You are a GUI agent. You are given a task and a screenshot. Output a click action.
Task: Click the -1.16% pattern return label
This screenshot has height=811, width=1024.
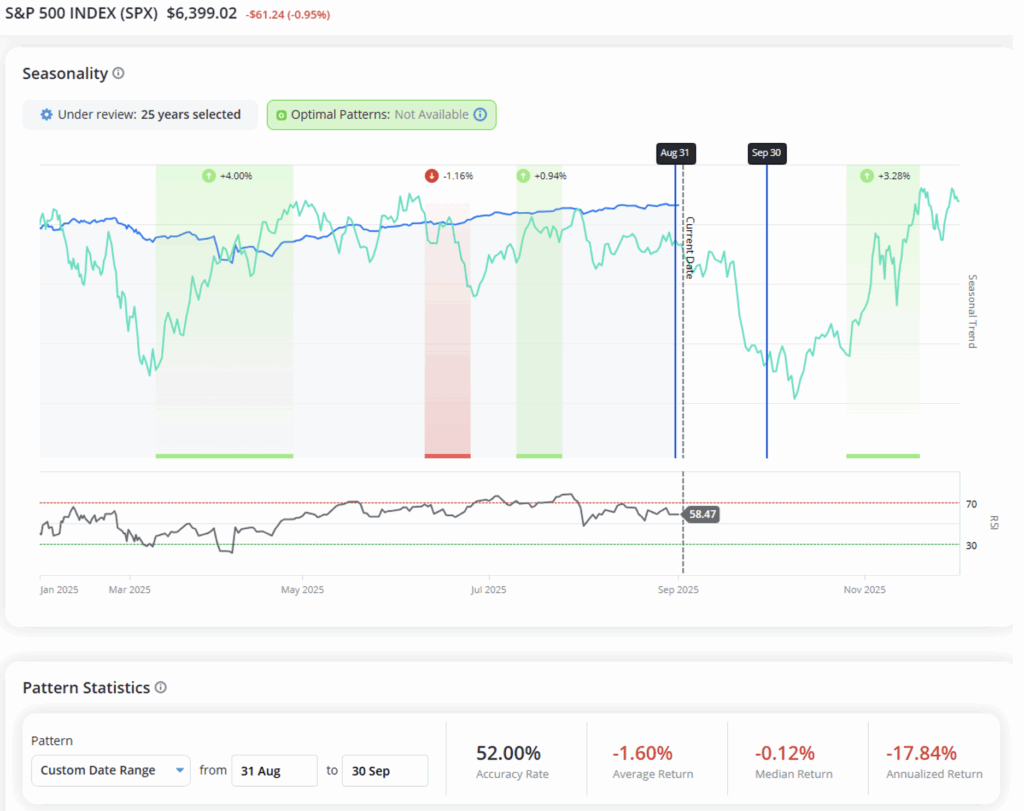pyautogui.click(x=458, y=176)
